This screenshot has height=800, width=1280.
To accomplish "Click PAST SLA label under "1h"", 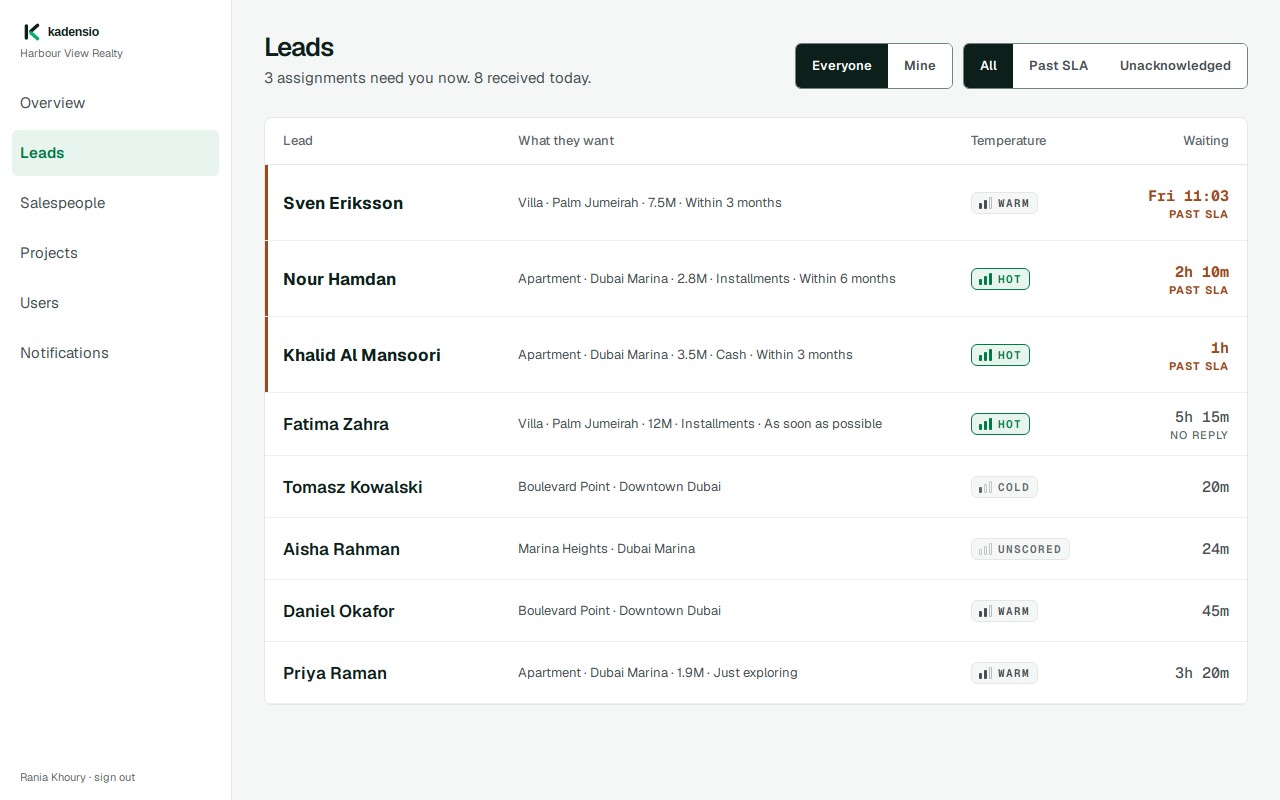I will pos(1199,366).
